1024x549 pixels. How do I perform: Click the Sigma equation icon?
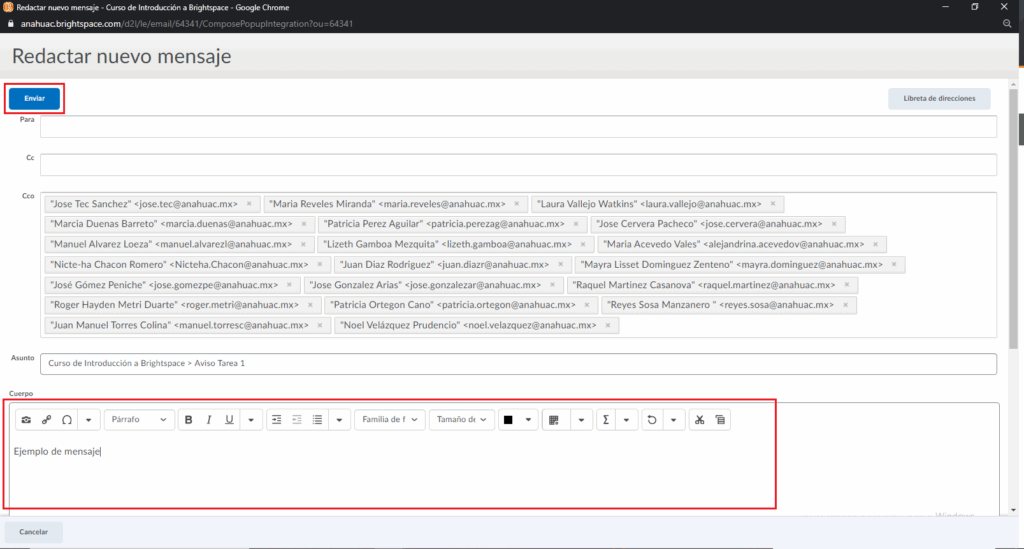606,420
